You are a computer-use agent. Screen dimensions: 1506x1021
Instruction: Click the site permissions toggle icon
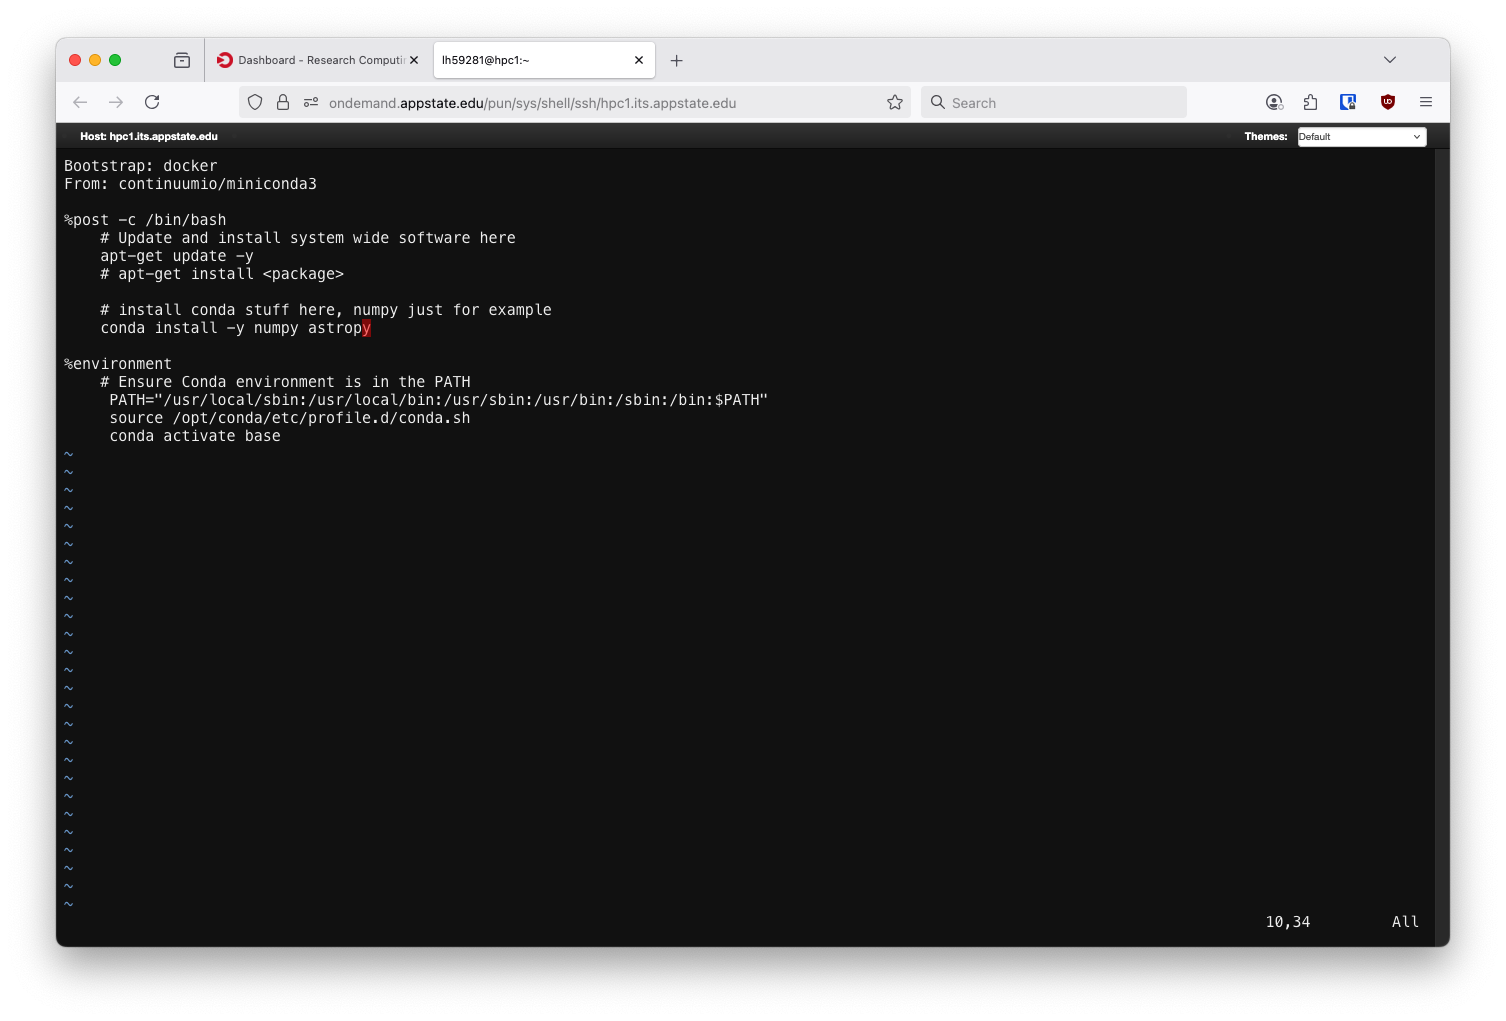310,102
